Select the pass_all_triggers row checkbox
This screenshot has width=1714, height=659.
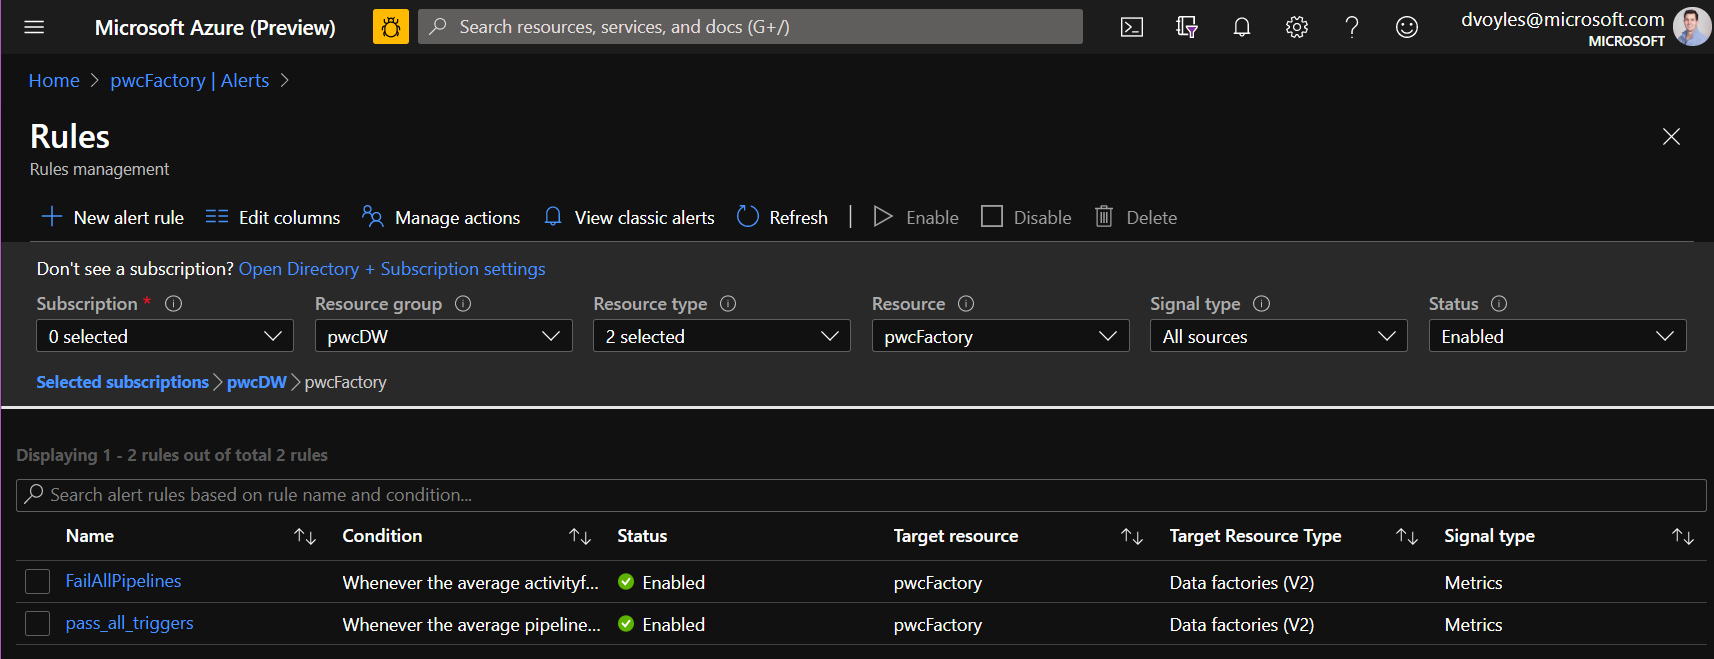38,624
